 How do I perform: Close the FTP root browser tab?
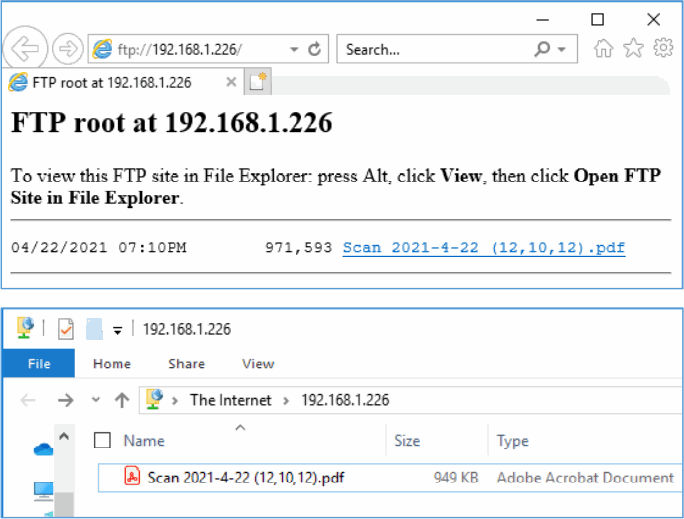[232, 82]
